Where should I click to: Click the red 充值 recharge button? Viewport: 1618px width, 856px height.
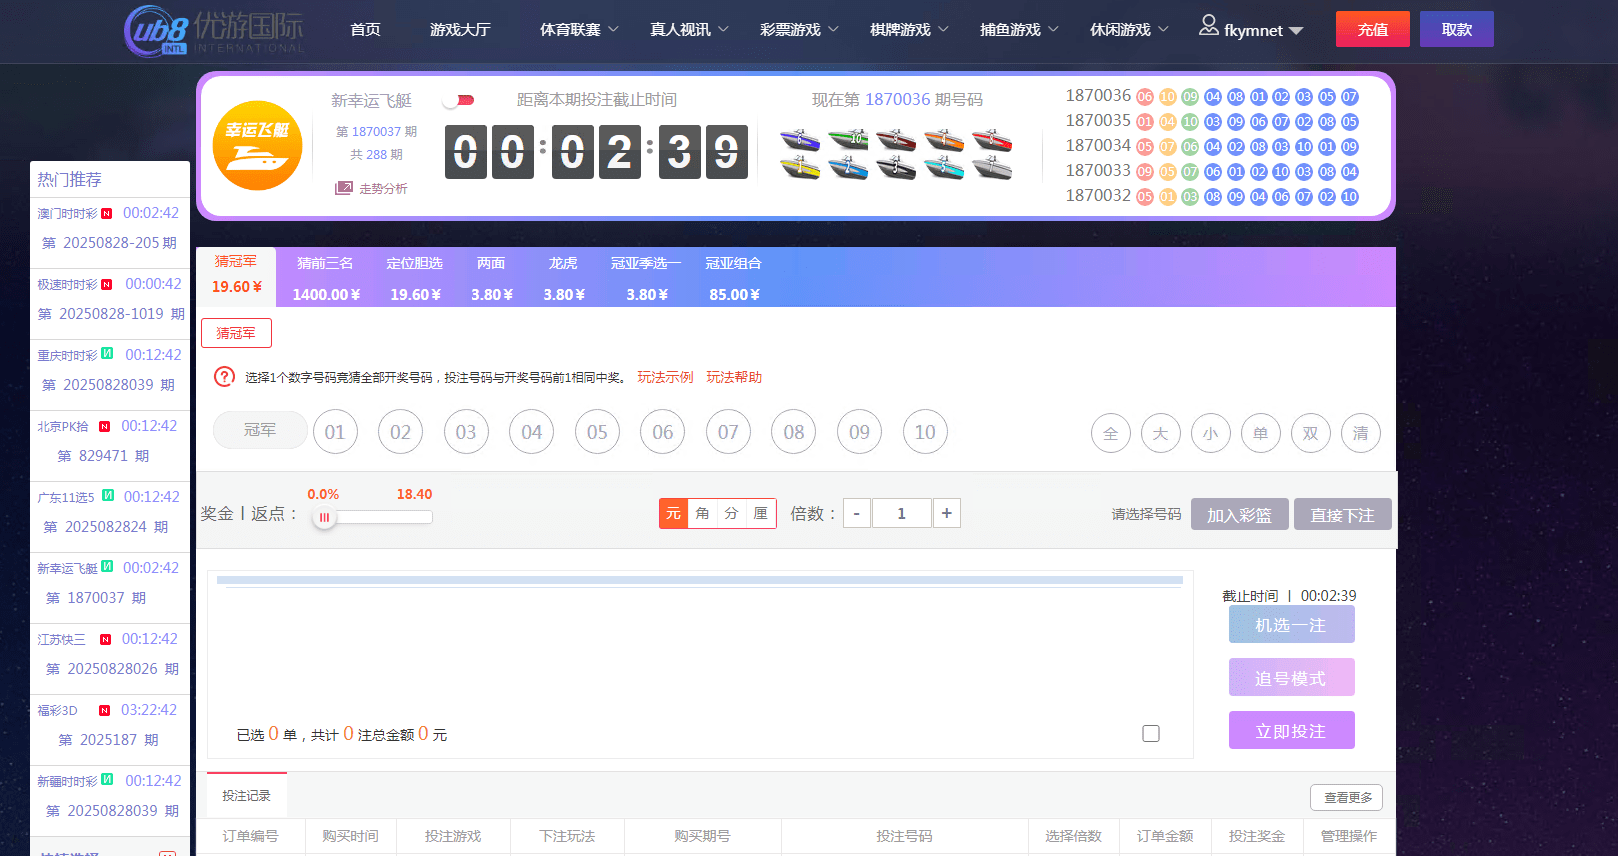1372,29
